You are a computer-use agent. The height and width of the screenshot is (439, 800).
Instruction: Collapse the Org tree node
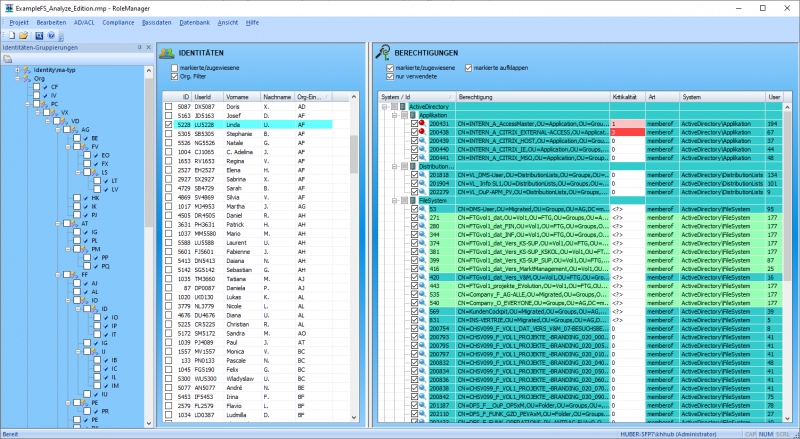(x=17, y=78)
